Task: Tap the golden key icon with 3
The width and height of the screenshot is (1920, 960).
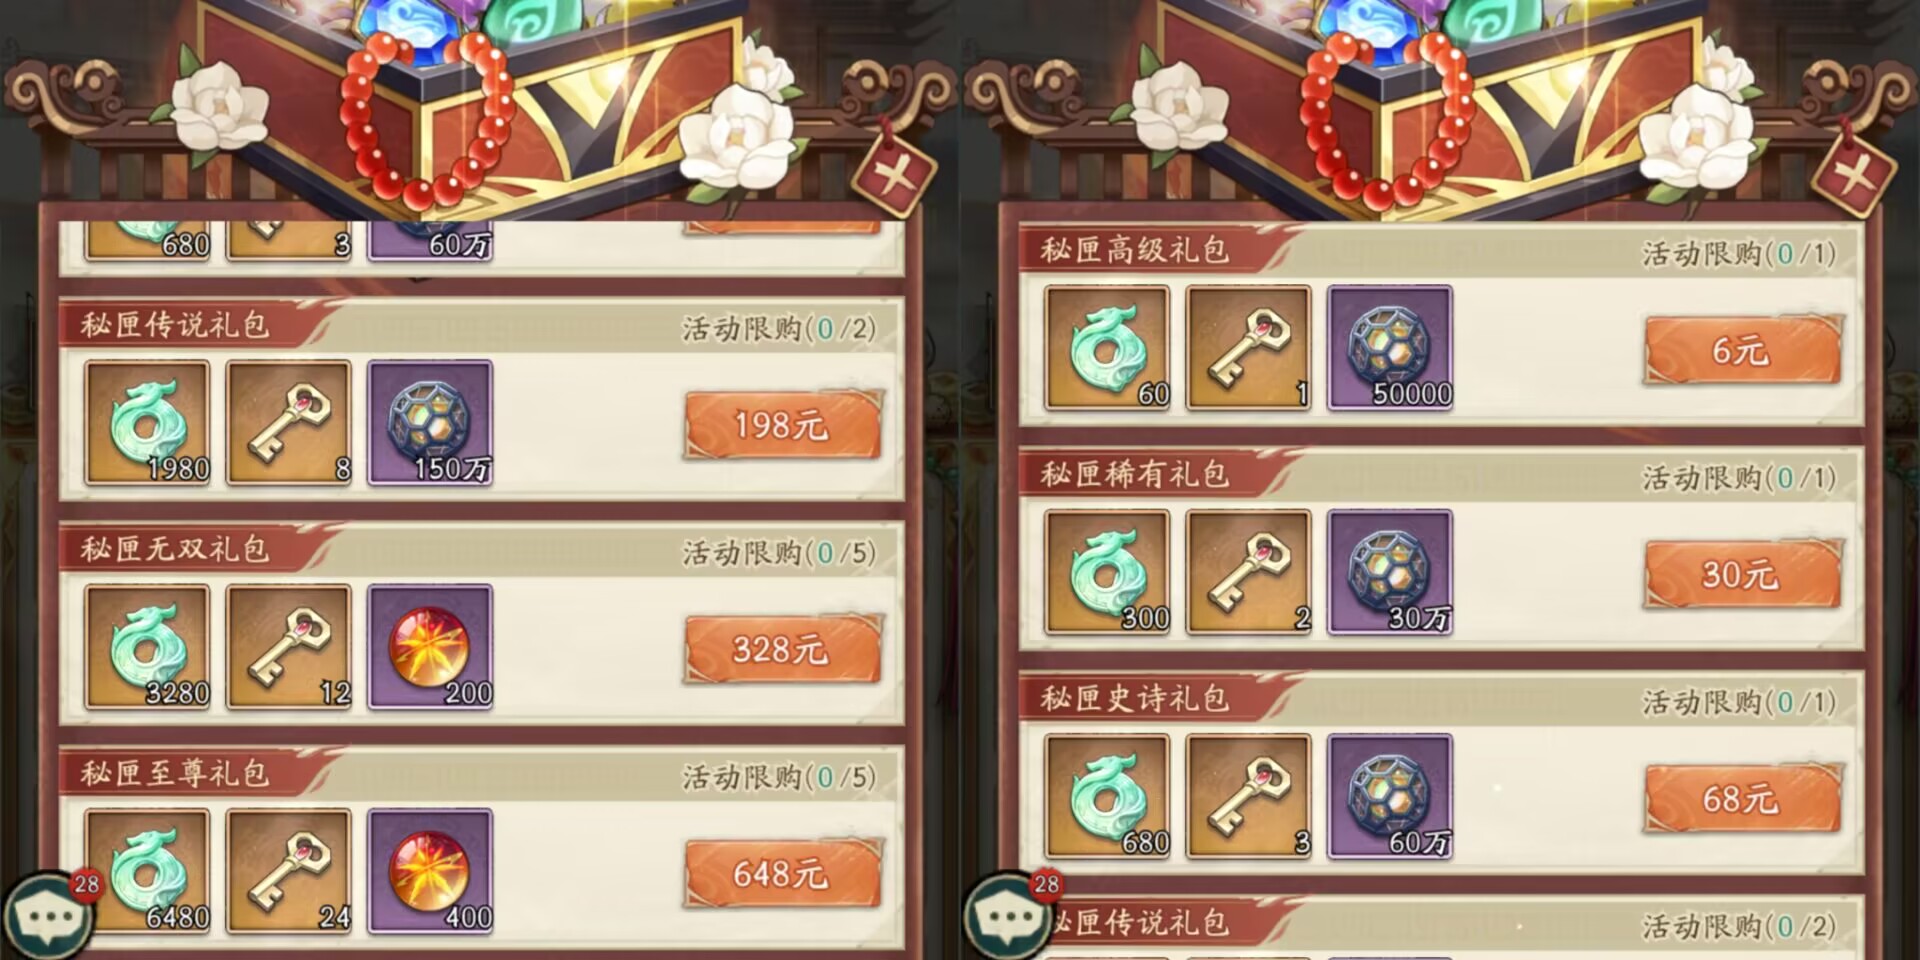Action: point(1249,796)
